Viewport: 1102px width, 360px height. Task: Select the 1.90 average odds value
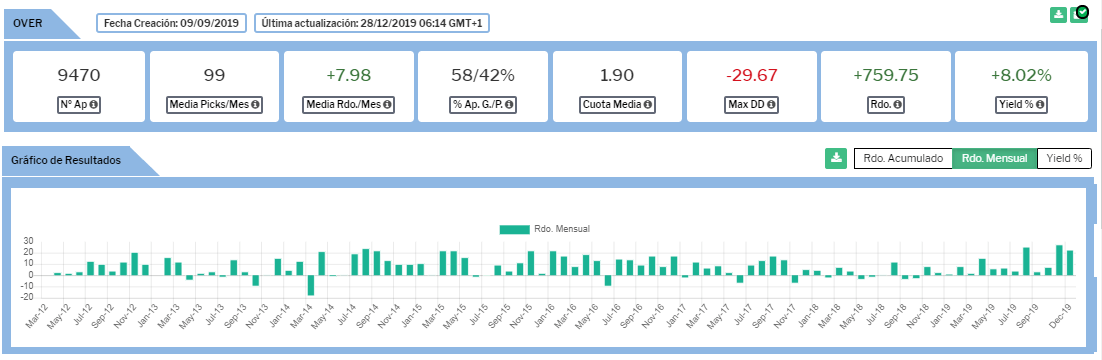(x=618, y=75)
